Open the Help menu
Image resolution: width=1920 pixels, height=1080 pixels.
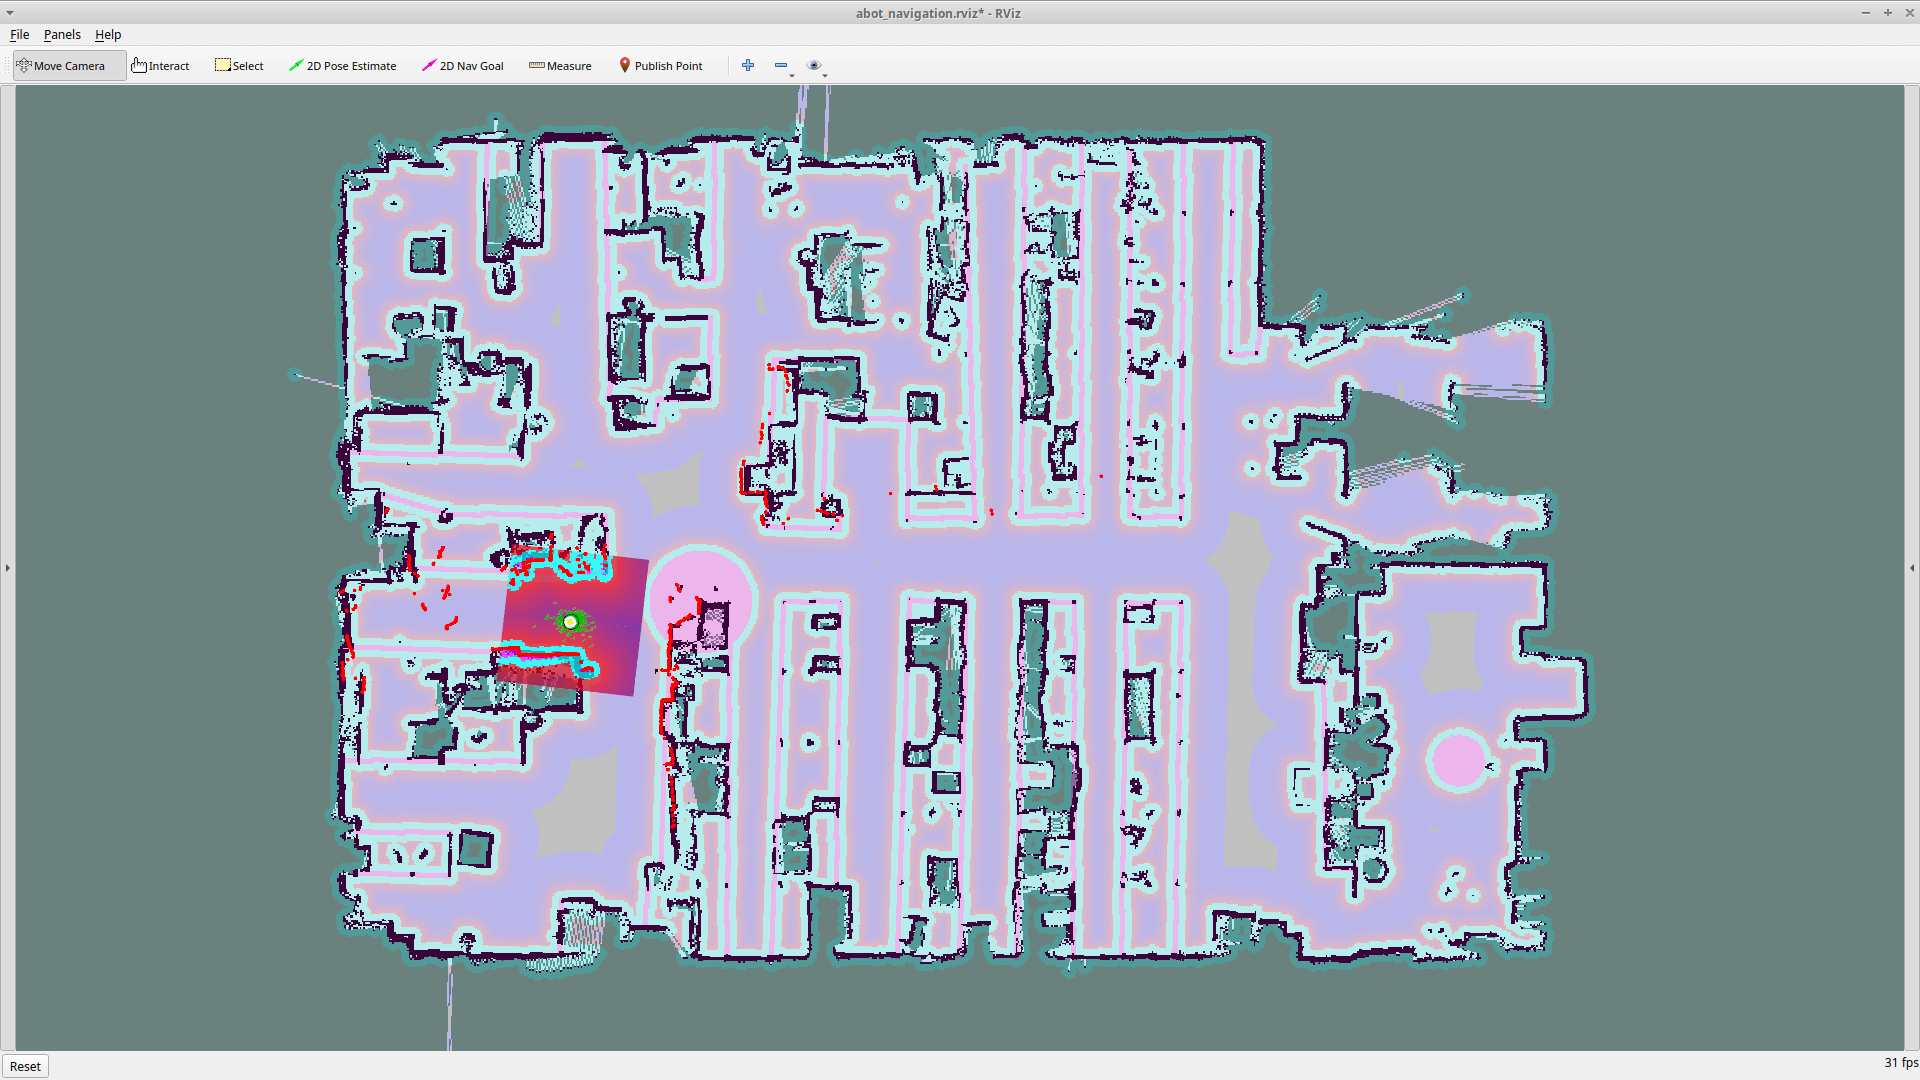[108, 34]
